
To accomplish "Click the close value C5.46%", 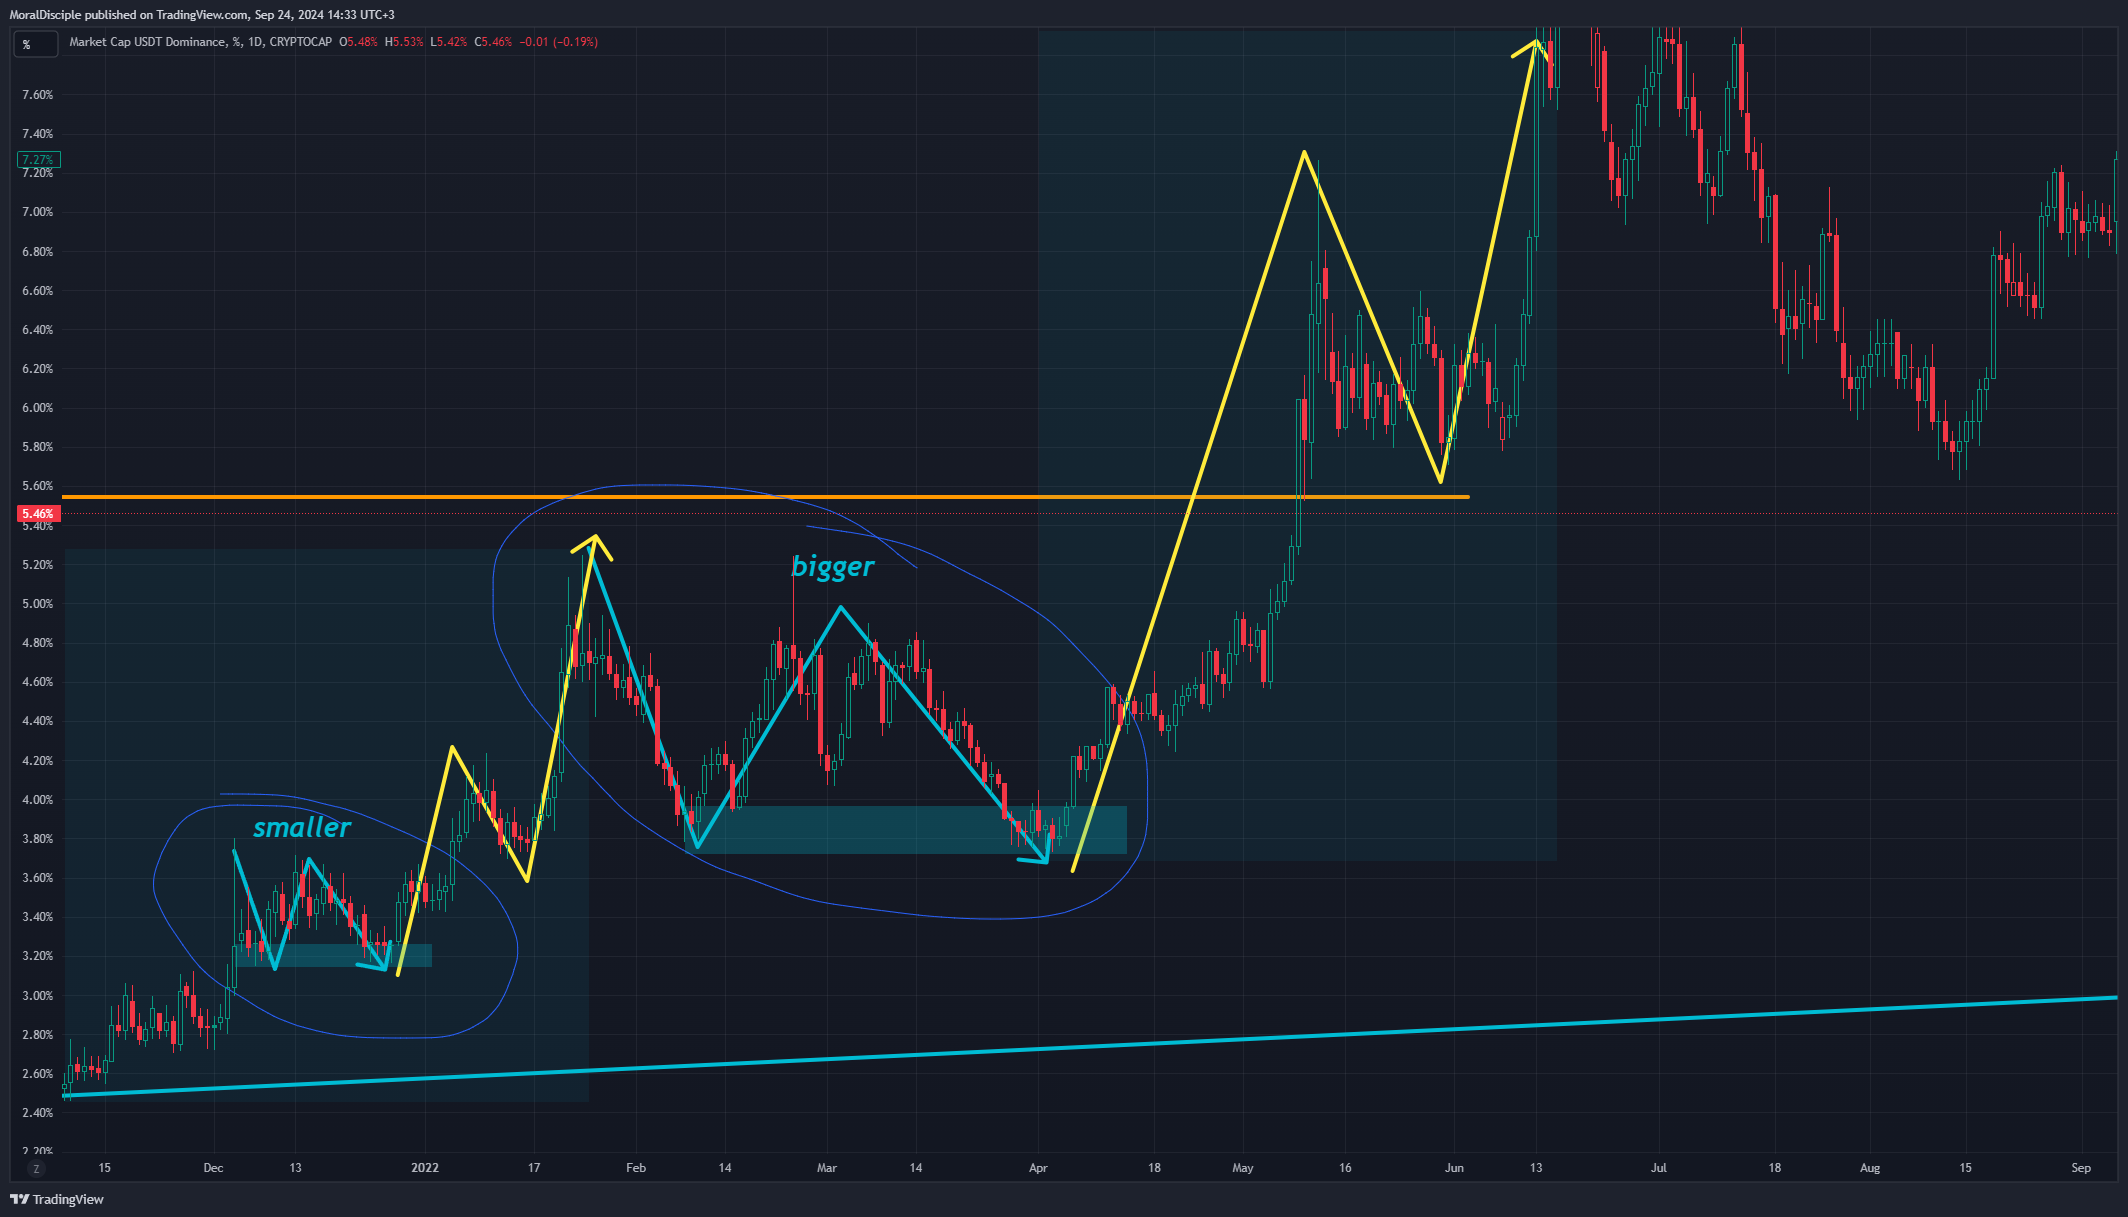I will click(x=493, y=42).
